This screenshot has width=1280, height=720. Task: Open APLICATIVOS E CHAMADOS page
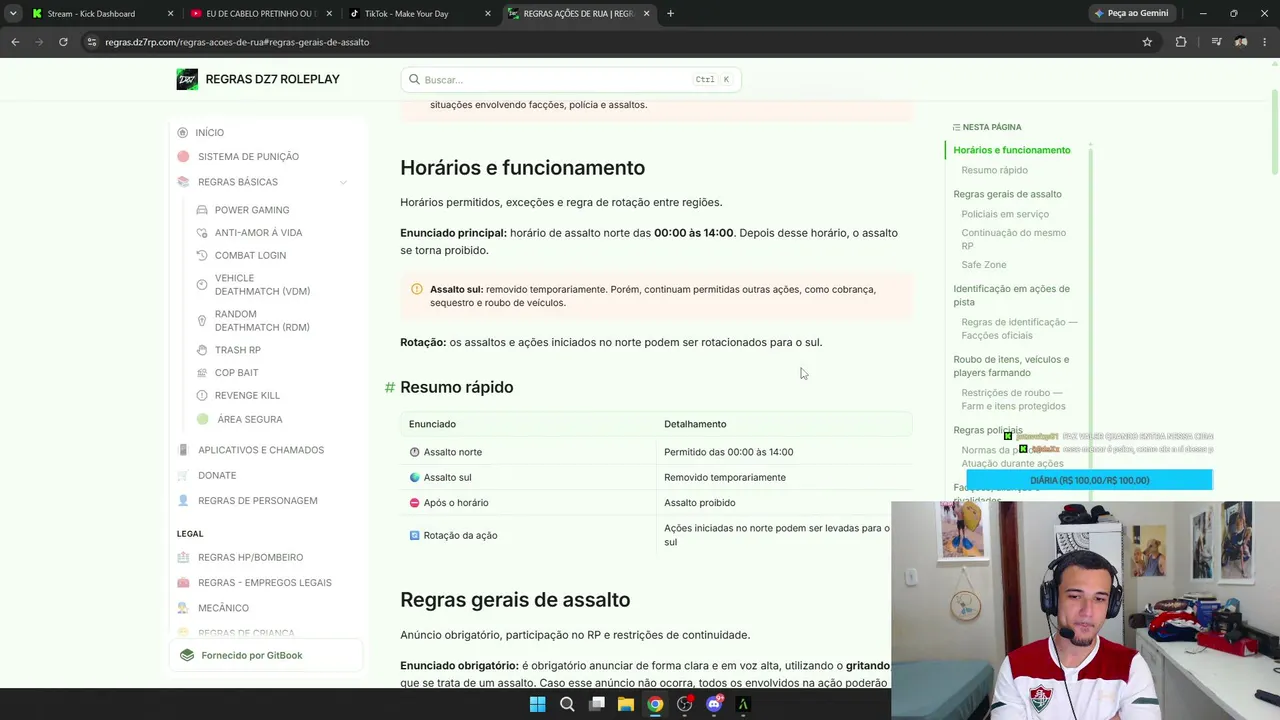click(260, 450)
